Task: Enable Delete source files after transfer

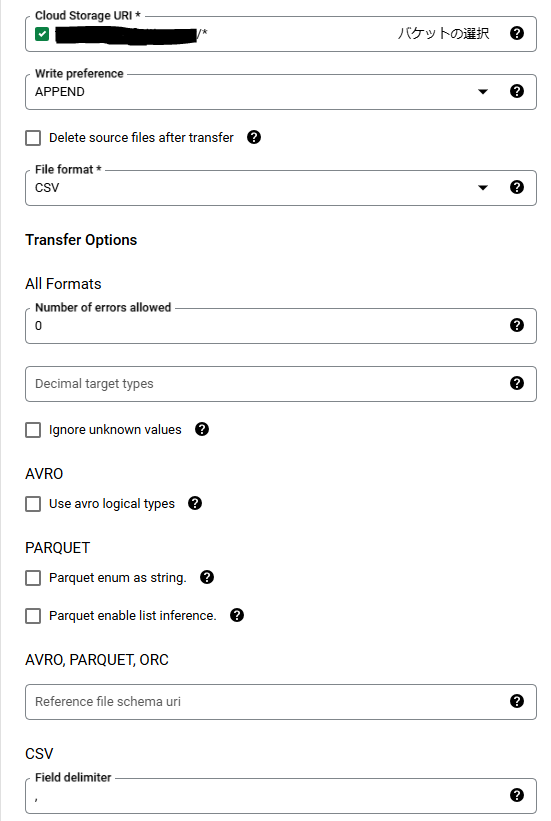Action: click(x=33, y=138)
